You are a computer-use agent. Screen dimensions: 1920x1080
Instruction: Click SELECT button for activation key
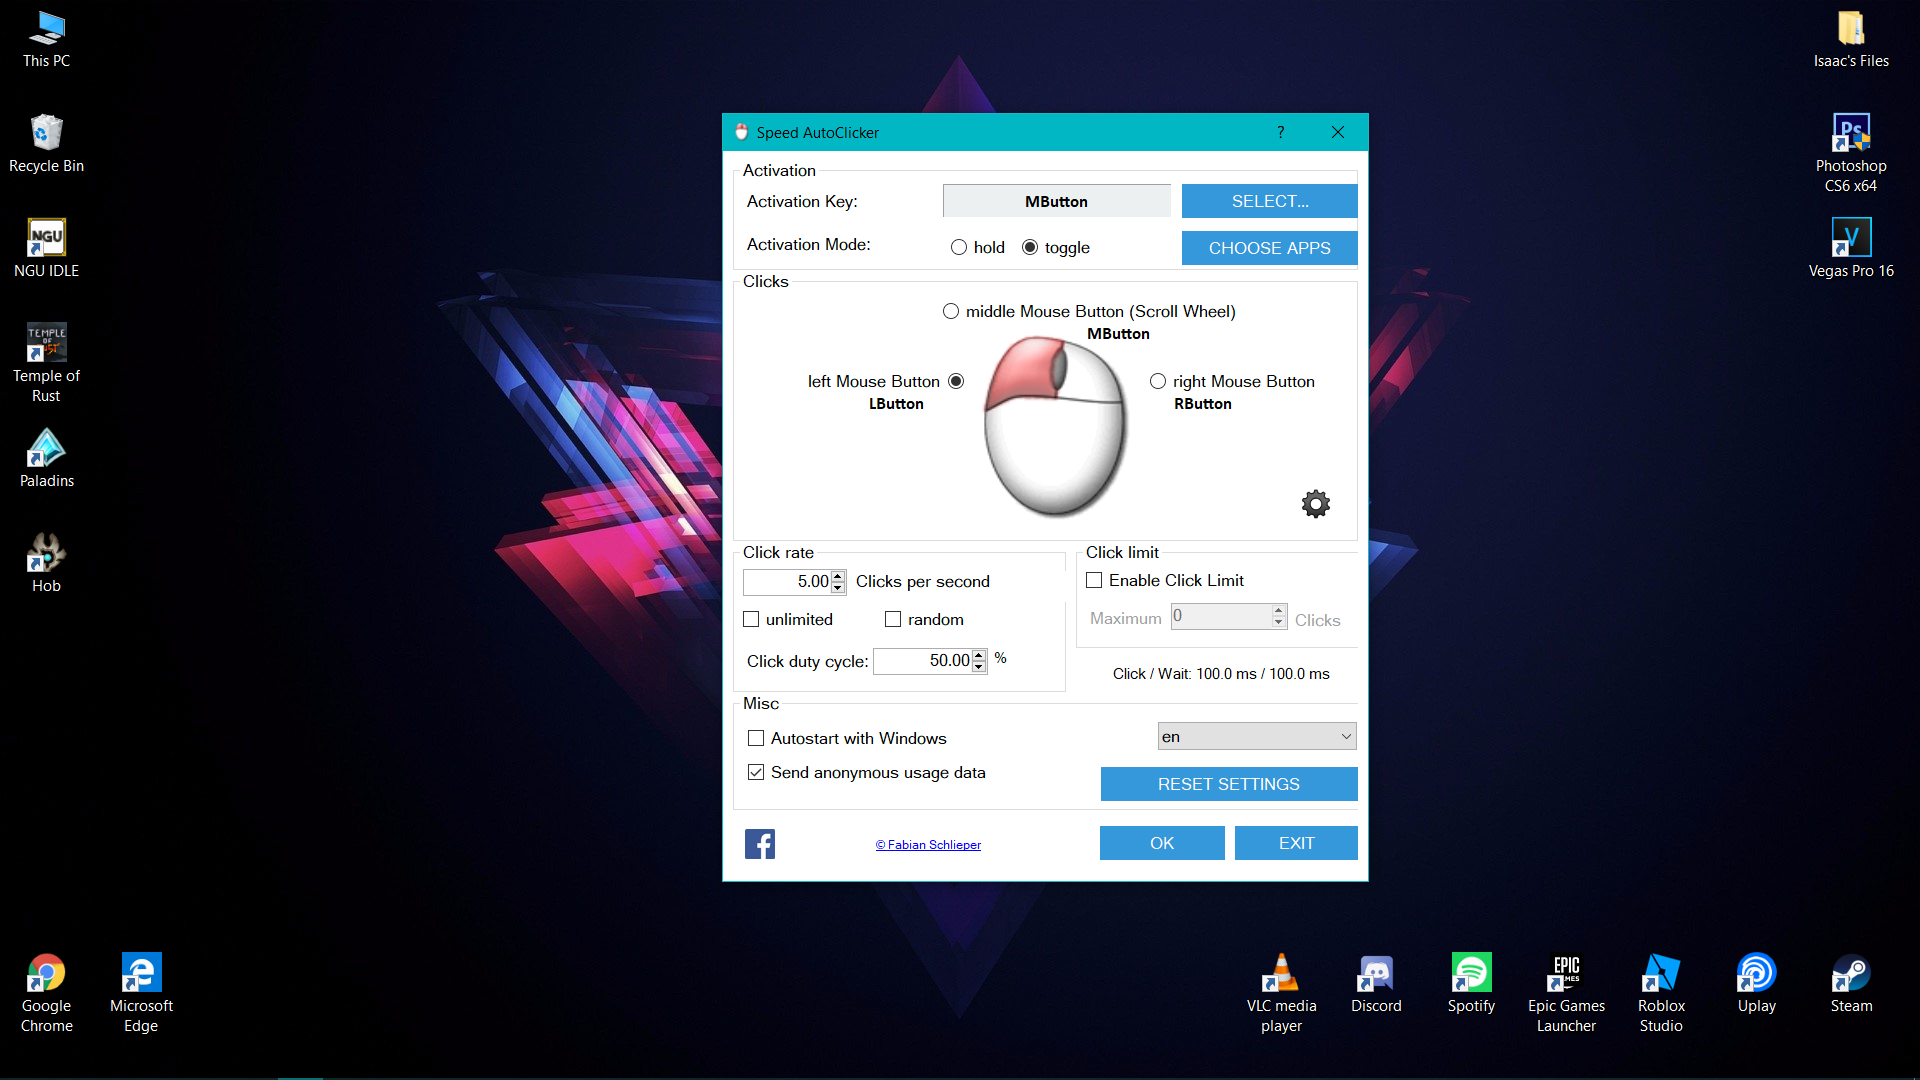click(x=1269, y=200)
